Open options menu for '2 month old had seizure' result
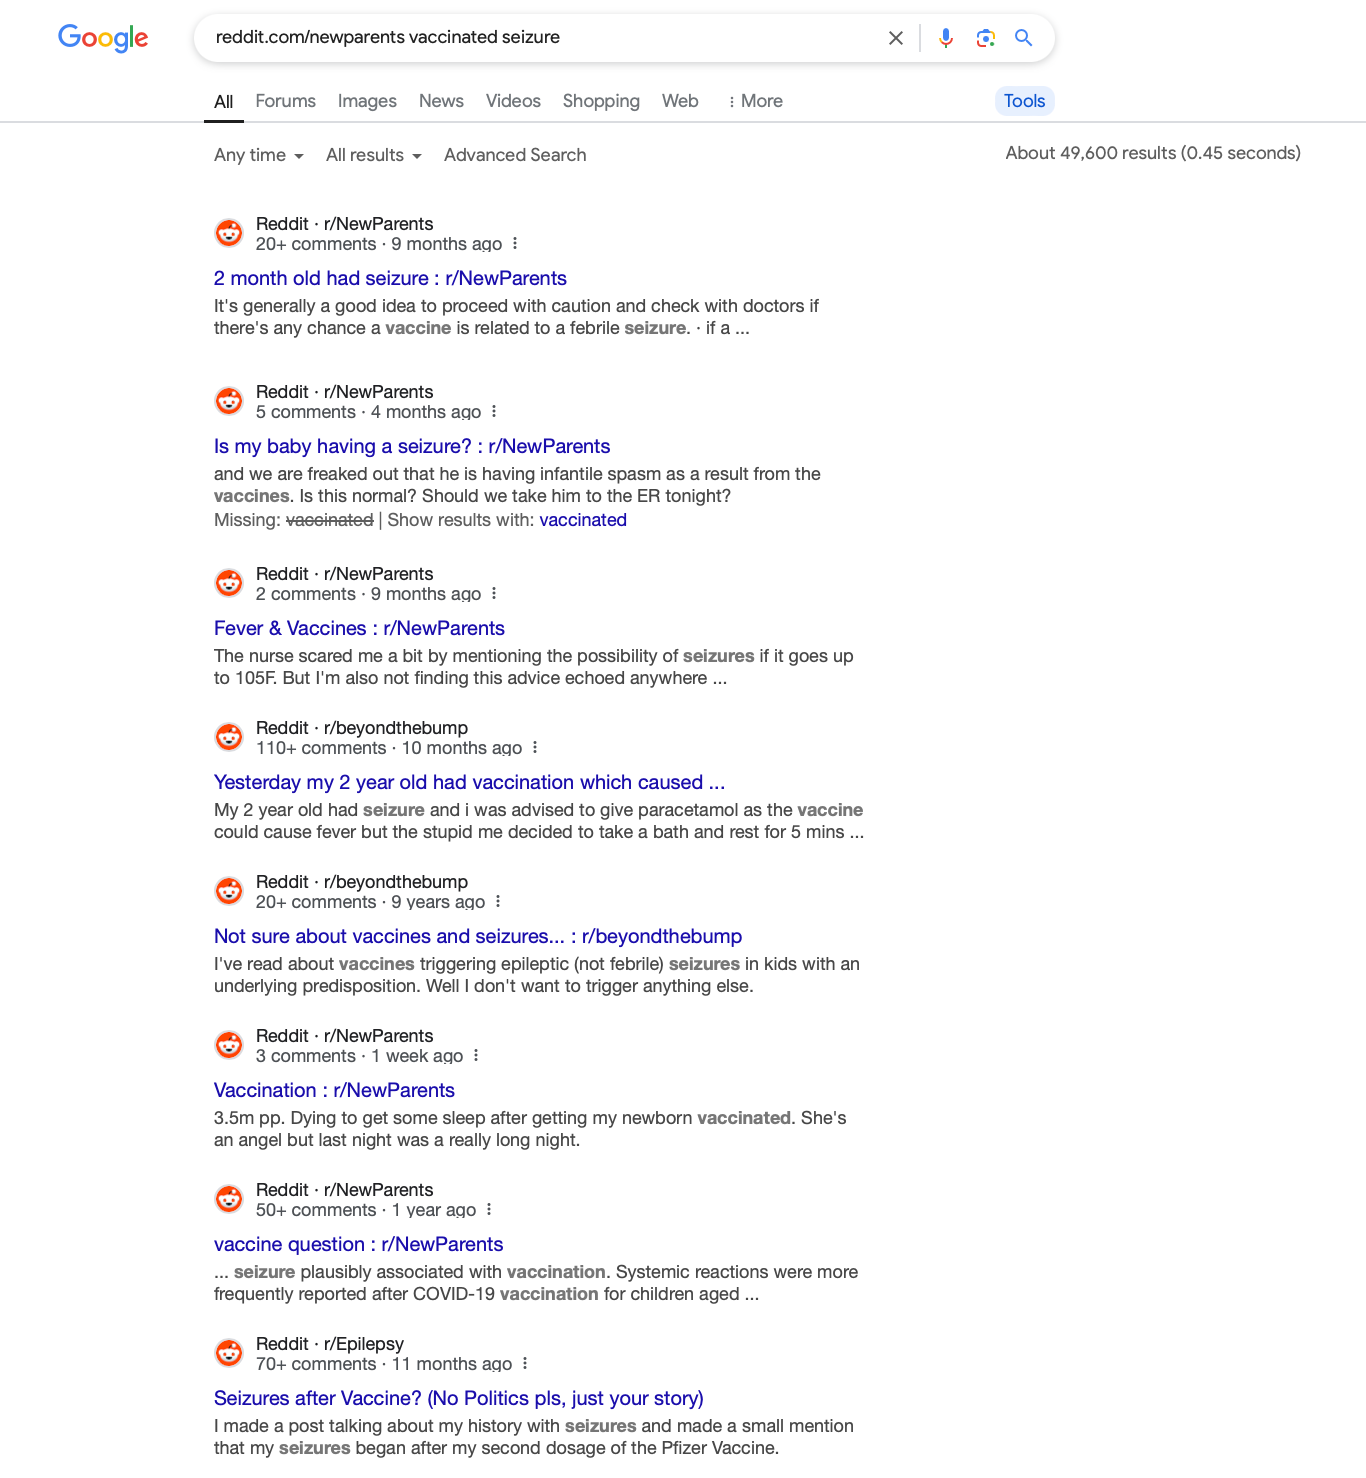Viewport: 1366px width, 1478px height. [x=515, y=244]
